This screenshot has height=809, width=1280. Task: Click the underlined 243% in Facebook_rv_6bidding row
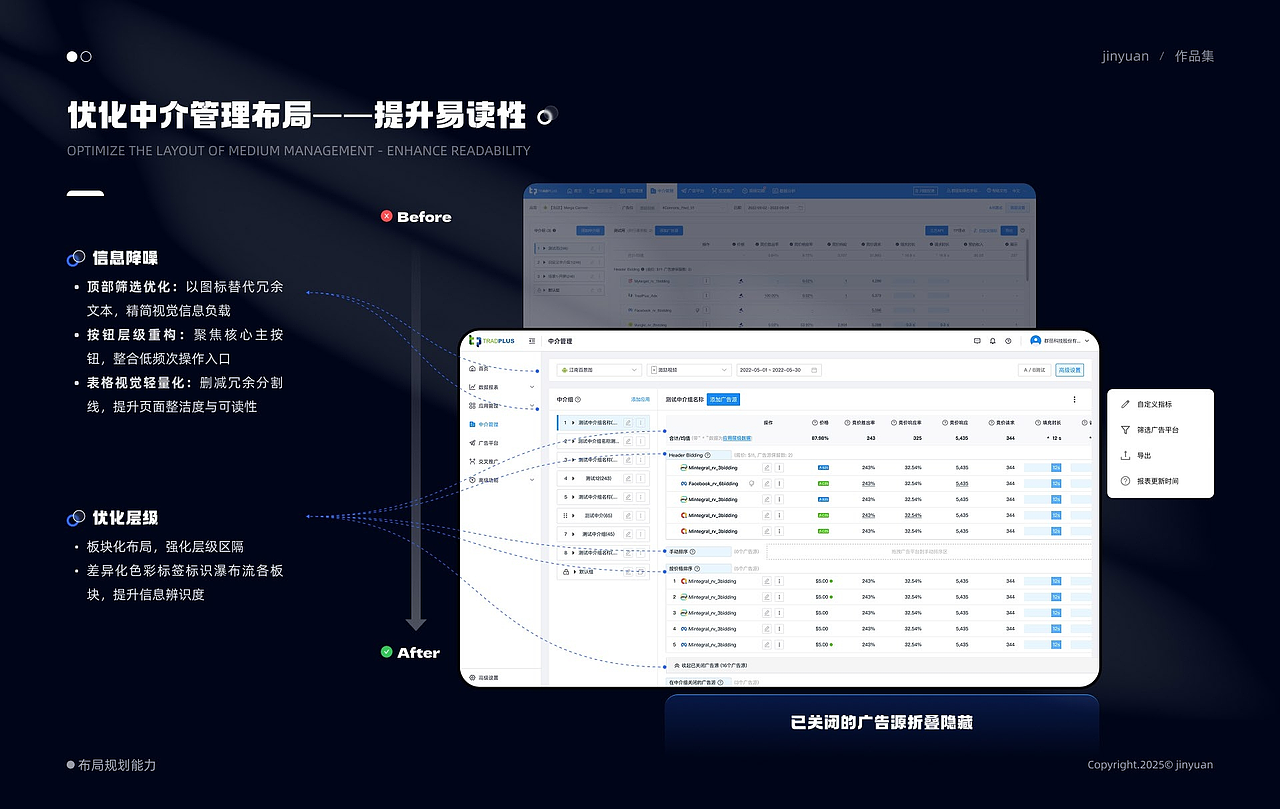868,483
